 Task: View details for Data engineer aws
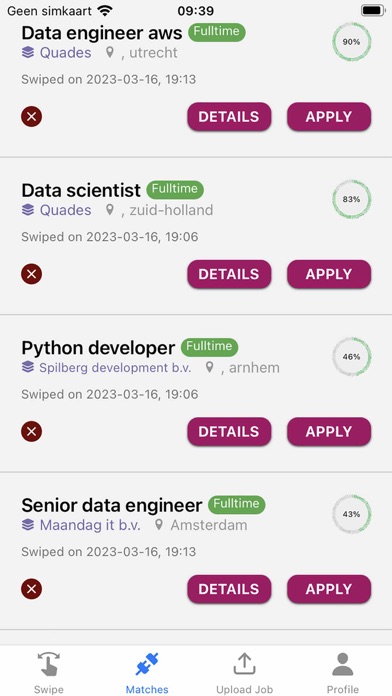[x=229, y=117]
